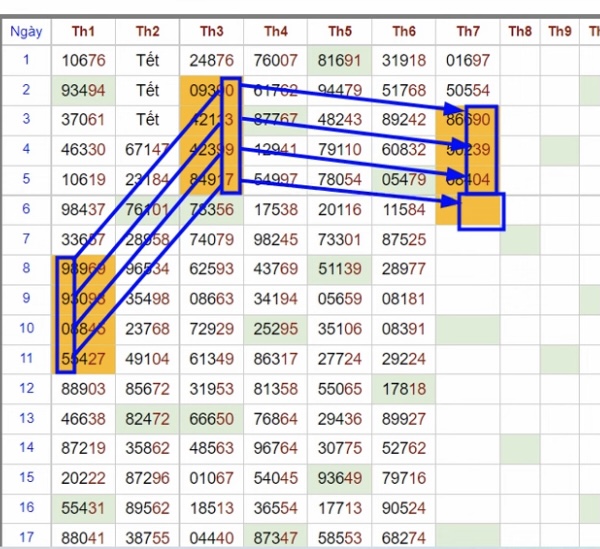
Task: Select the green 55431 cell
Action: click(83, 508)
